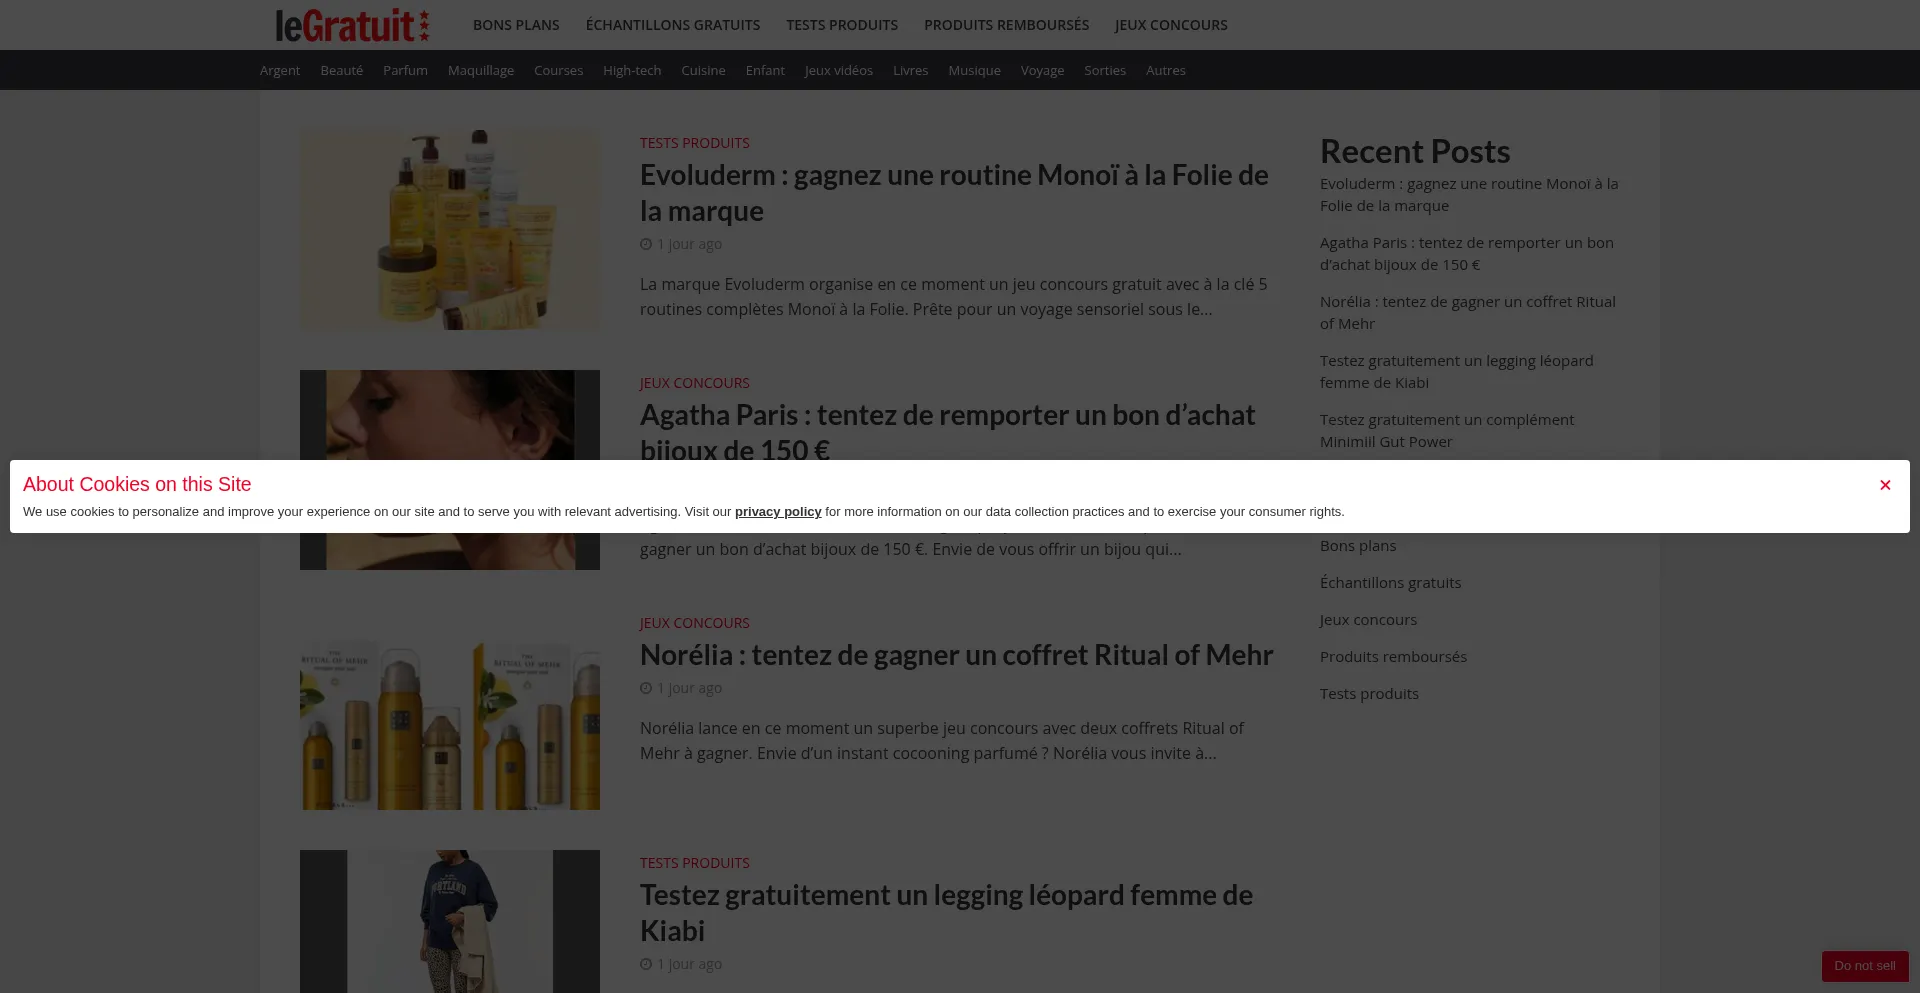Click the clock icon under the Kiabi headline
Screen dimensions: 1920x993
pos(646,964)
